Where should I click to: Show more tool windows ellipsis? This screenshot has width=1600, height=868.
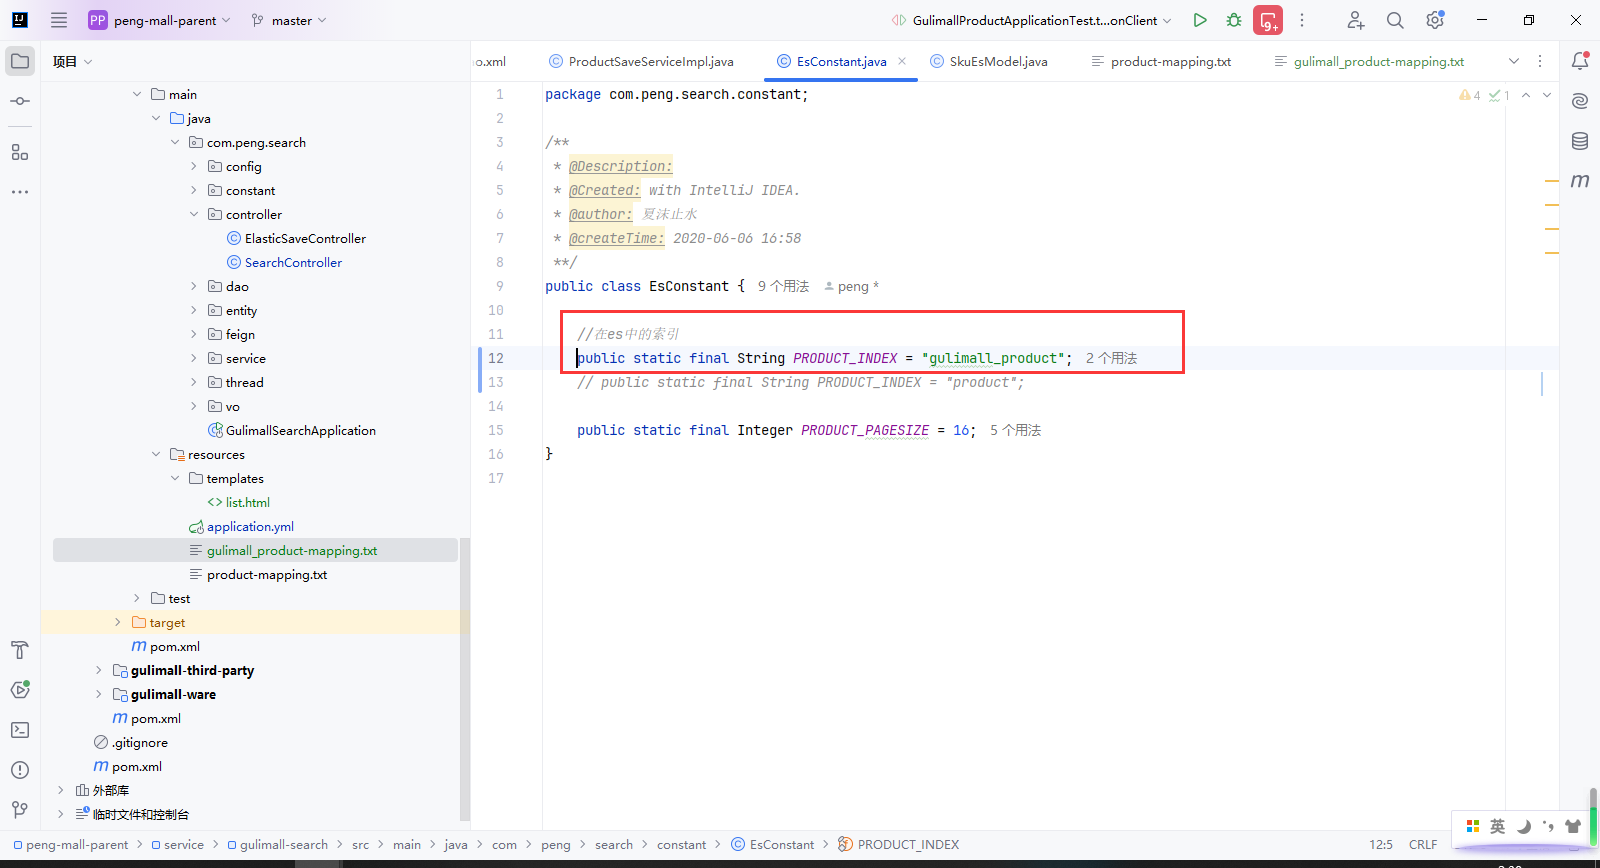pyautogui.click(x=20, y=191)
